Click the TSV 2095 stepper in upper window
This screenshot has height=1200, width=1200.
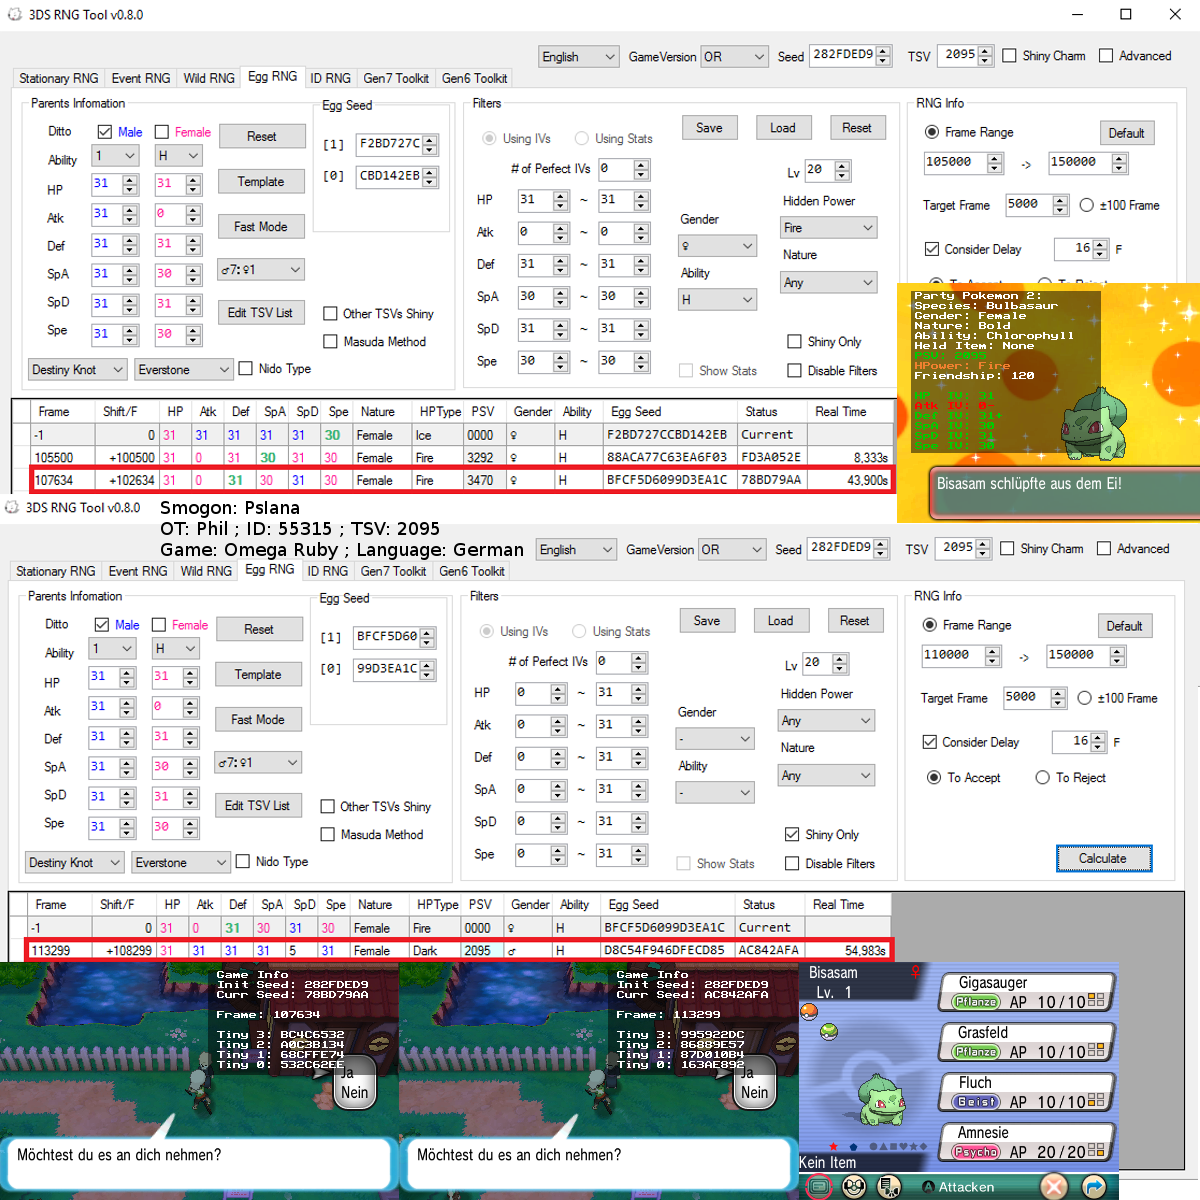coord(986,55)
